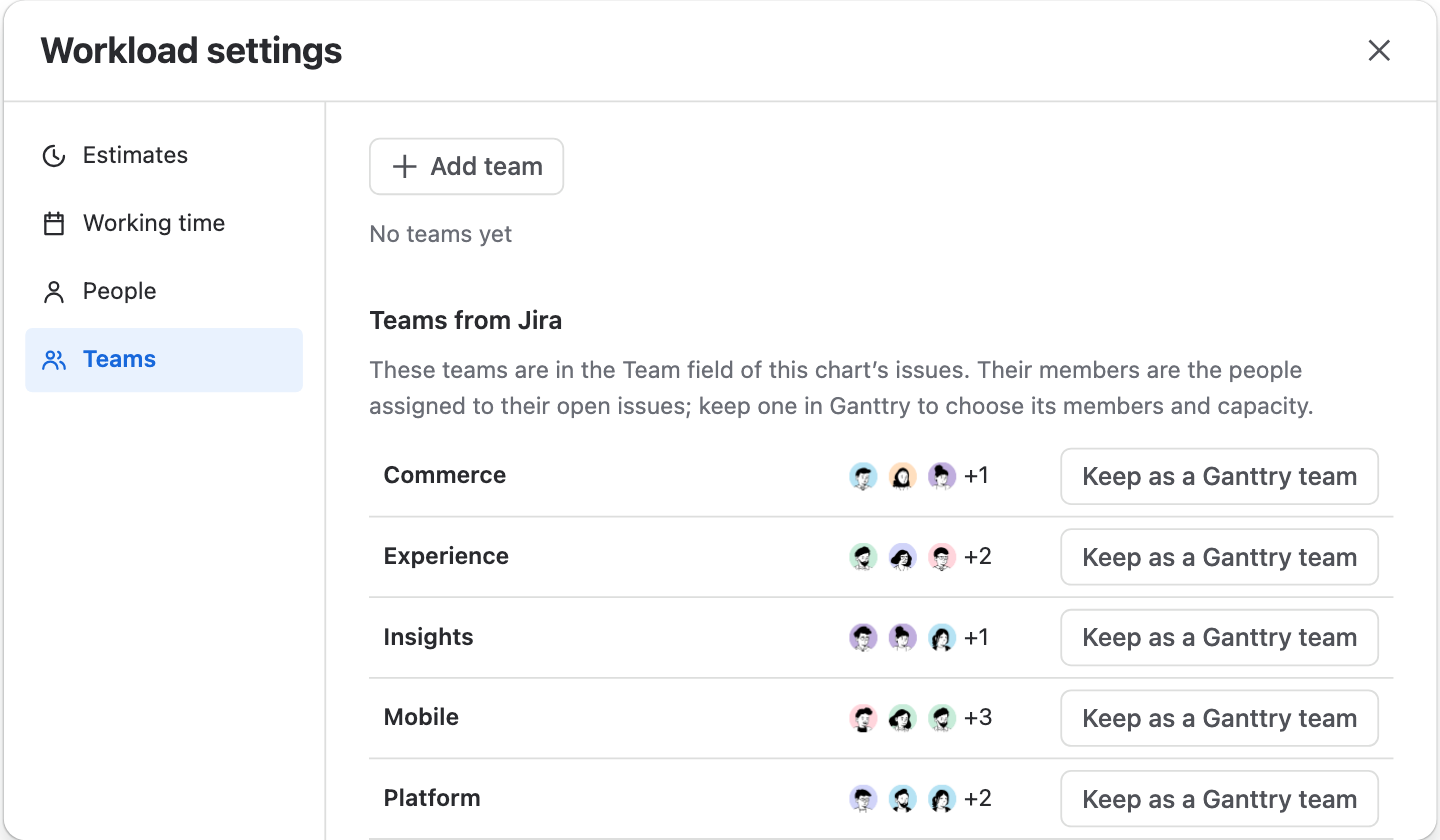
Task: Keep Platform as a Ganttry team
Action: click(1219, 799)
